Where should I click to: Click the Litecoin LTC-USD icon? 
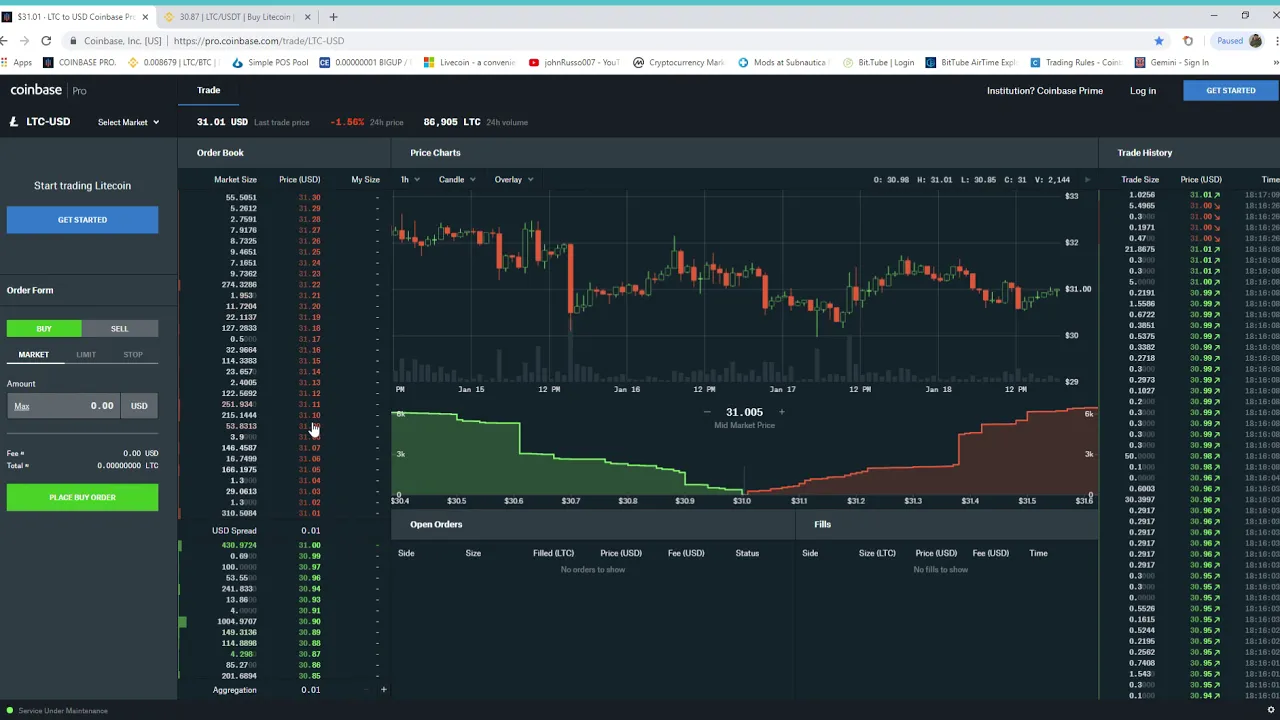click(14, 122)
